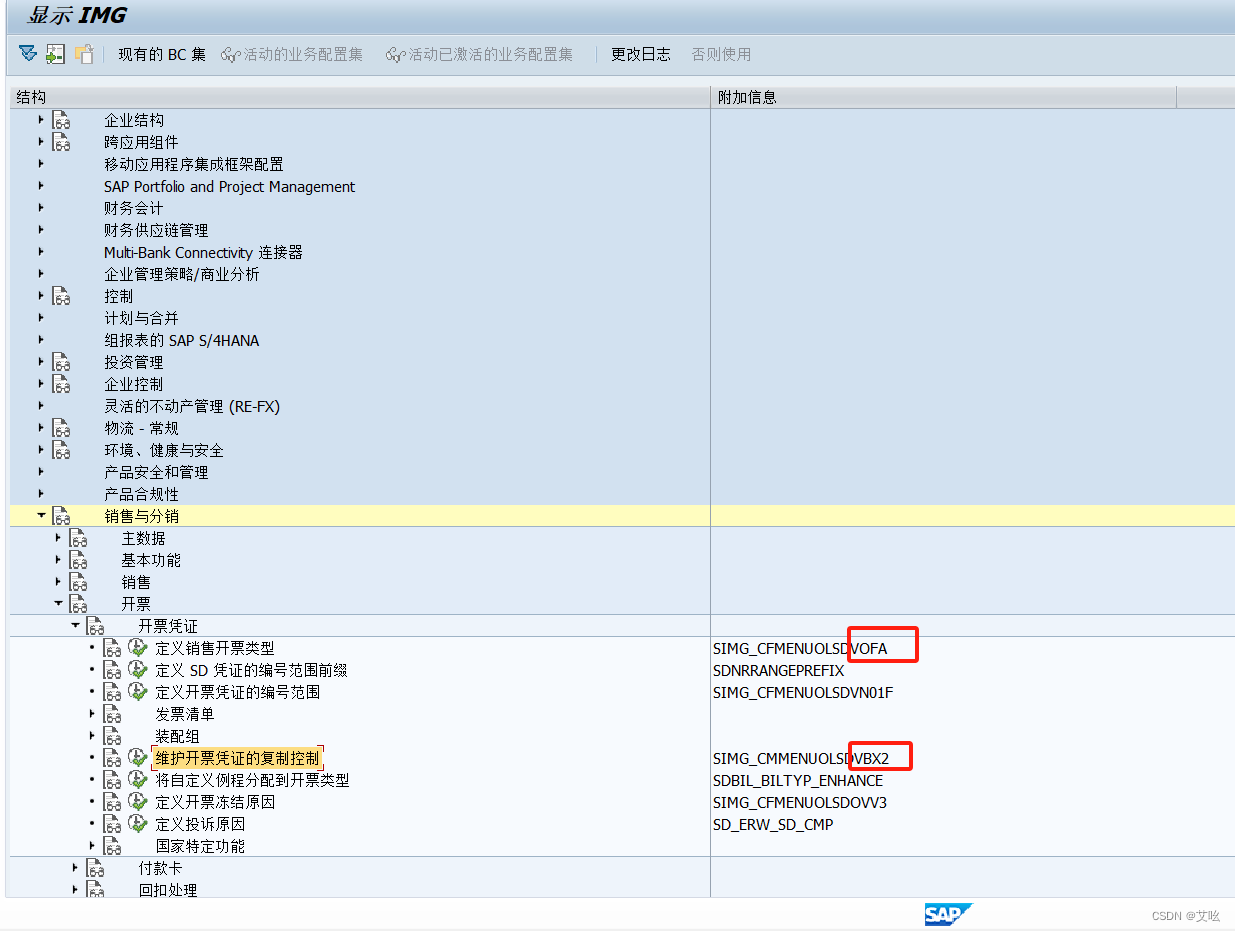Open documentation icon for 环境、健康与安全
The image size is (1235, 931).
pos(62,450)
